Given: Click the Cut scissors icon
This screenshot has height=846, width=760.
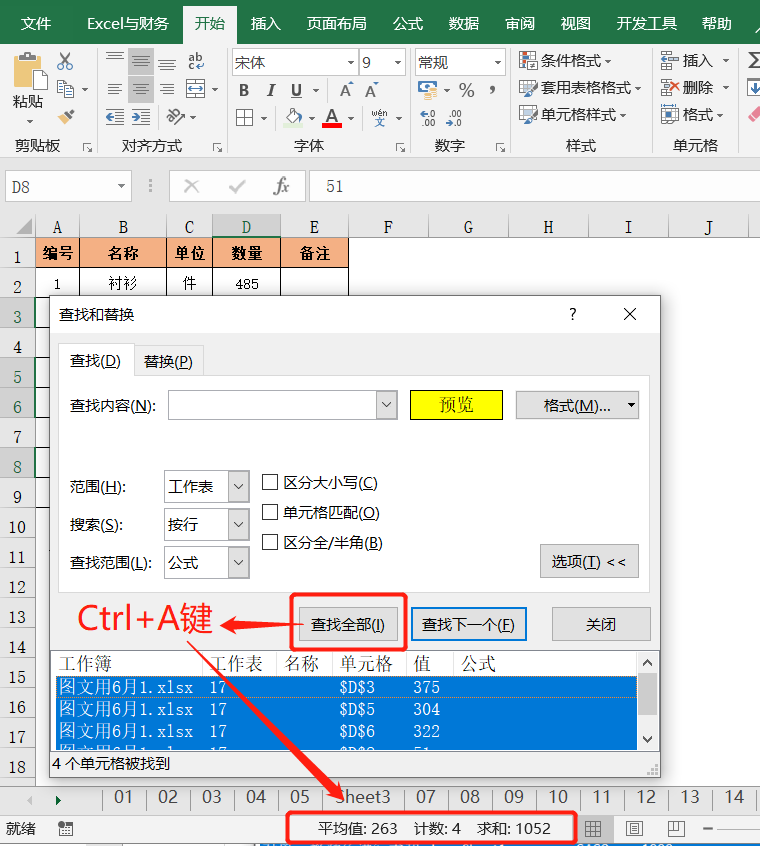Looking at the screenshot, I should (65, 62).
